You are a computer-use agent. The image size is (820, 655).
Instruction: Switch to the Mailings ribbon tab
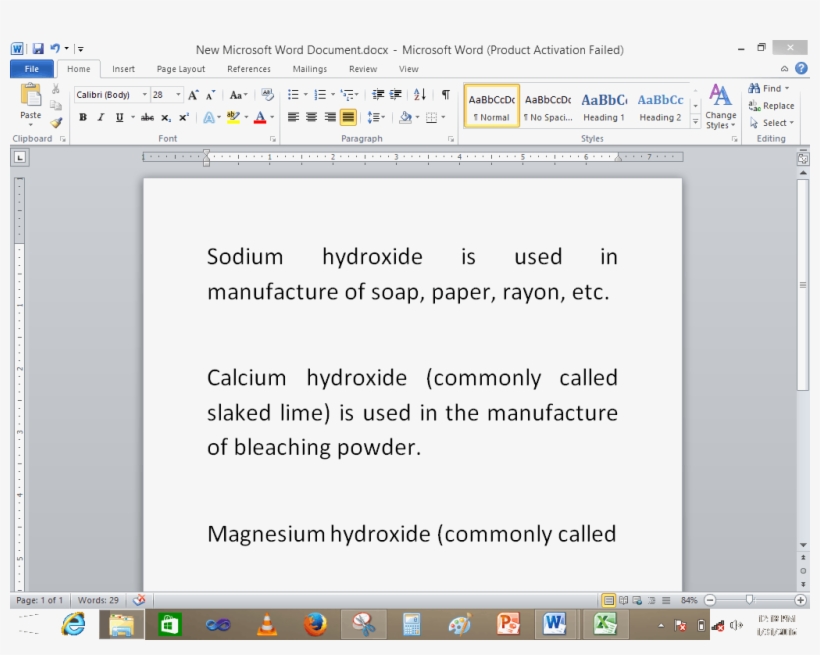click(x=309, y=69)
